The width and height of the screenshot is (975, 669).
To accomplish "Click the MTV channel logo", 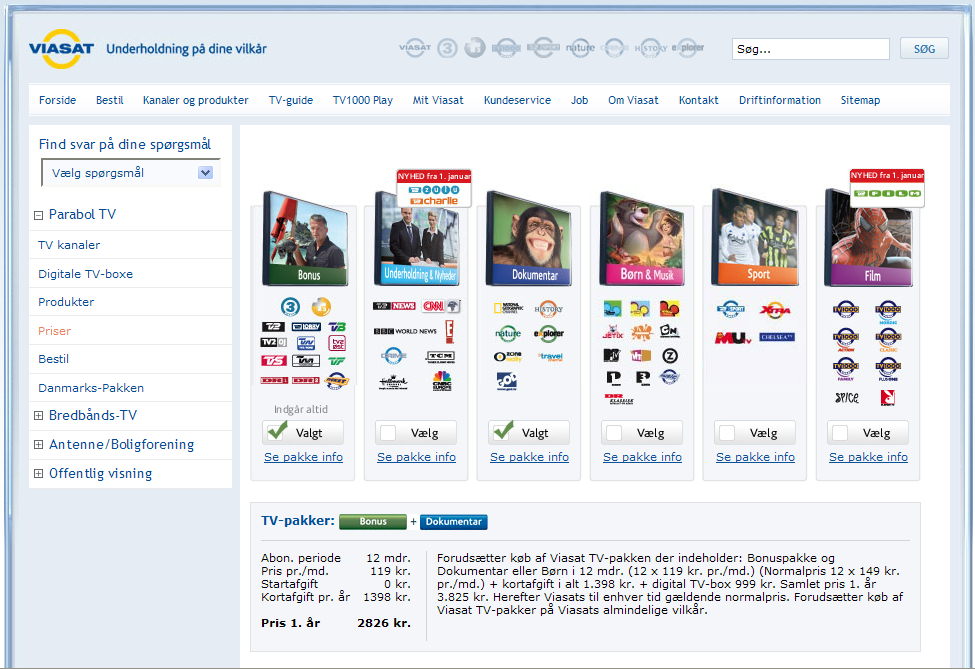I will coord(612,355).
